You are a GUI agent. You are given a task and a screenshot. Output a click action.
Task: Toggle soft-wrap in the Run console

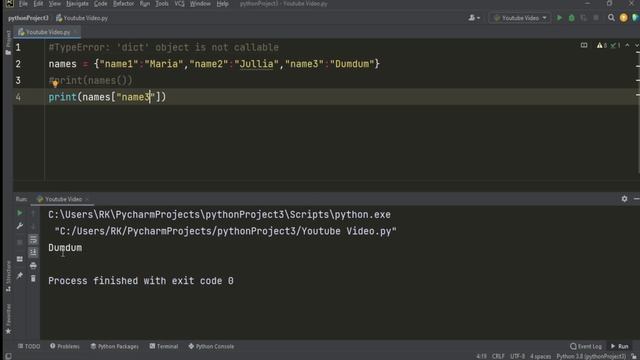coord(33,240)
